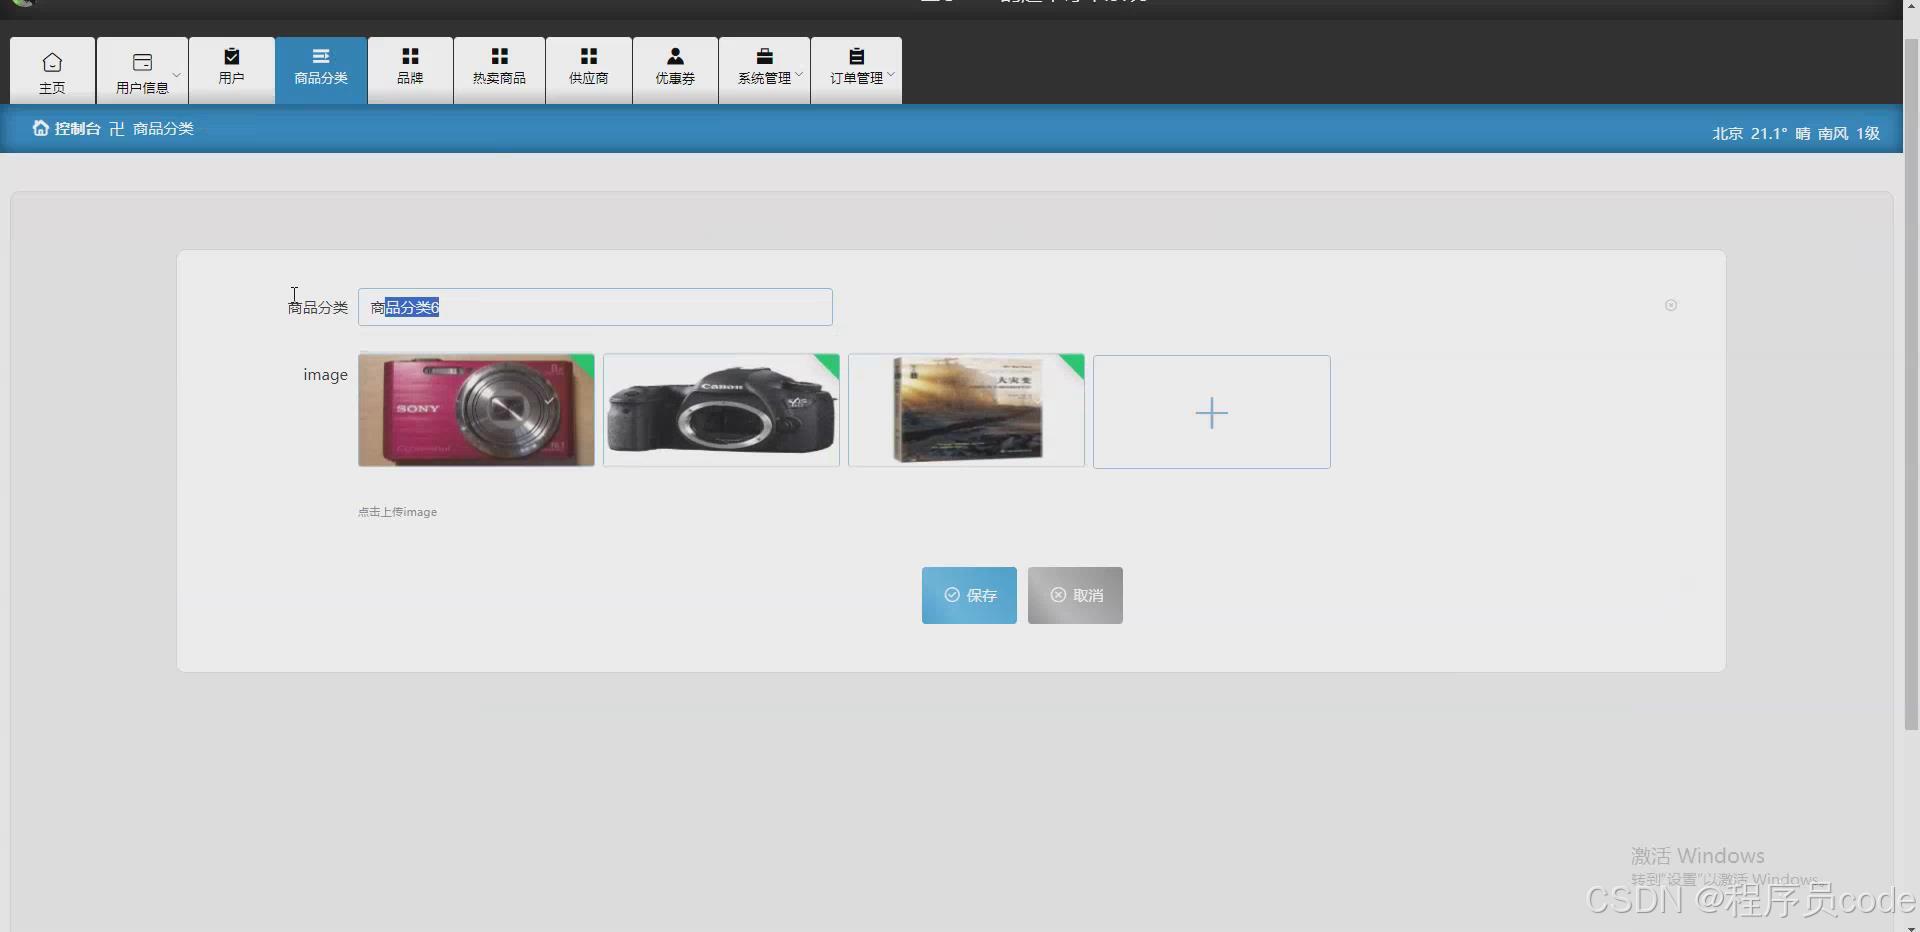Click the 商品分类 breadcrumb text
Viewport: 1920px width, 932px height.
point(163,129)
